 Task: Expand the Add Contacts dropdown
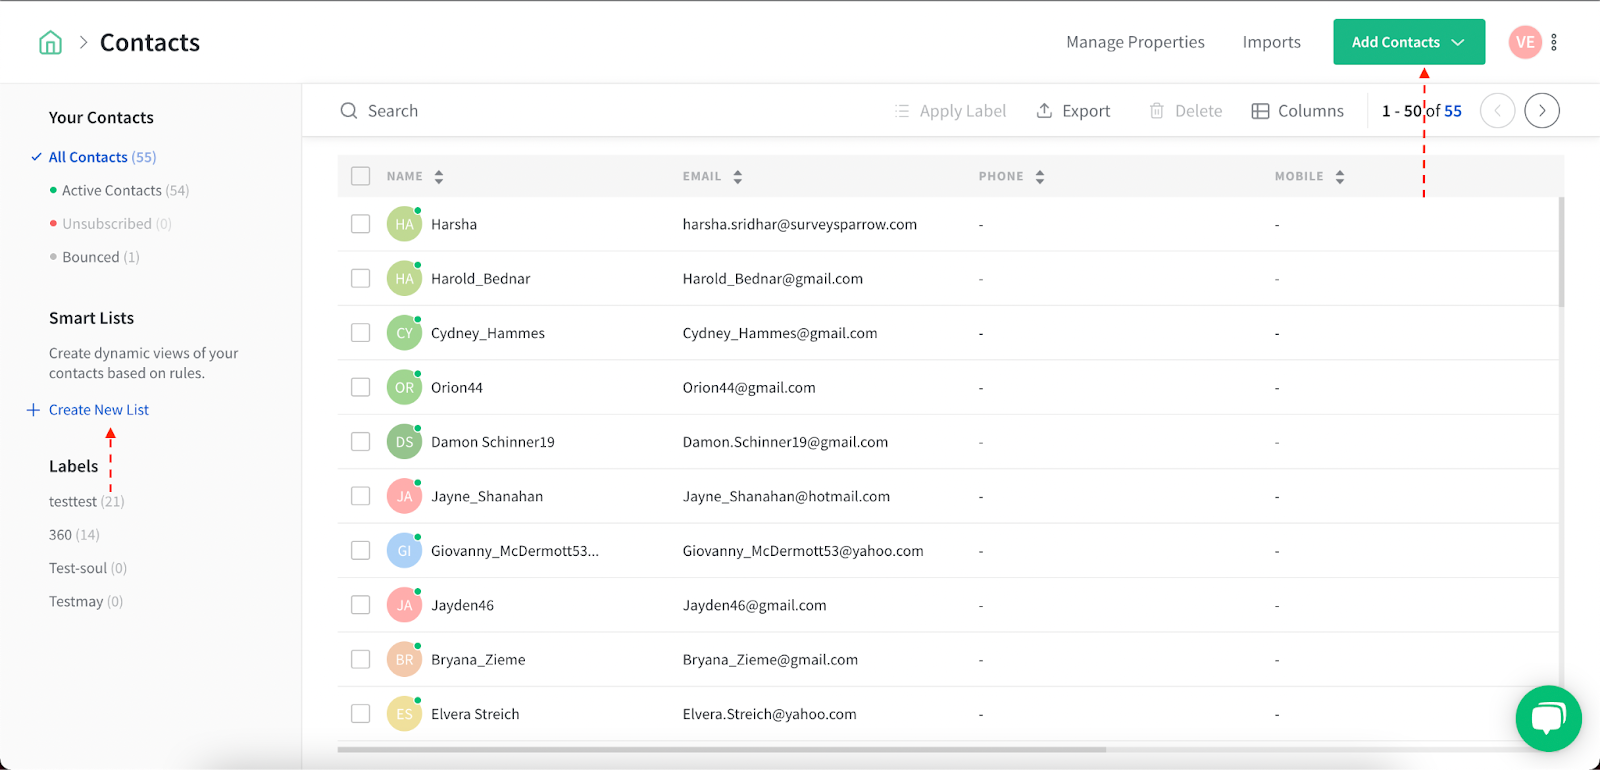point(1409,42)
